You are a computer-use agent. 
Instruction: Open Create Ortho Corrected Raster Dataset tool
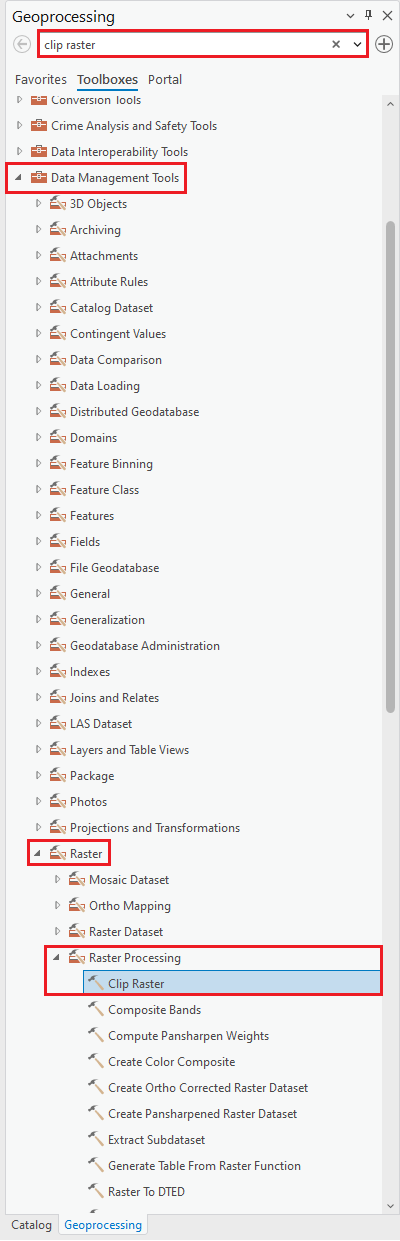pos(208,1088)
